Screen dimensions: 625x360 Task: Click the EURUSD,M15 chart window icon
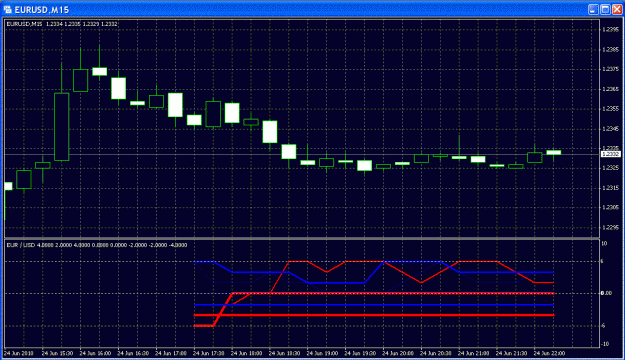click(7, 9)
